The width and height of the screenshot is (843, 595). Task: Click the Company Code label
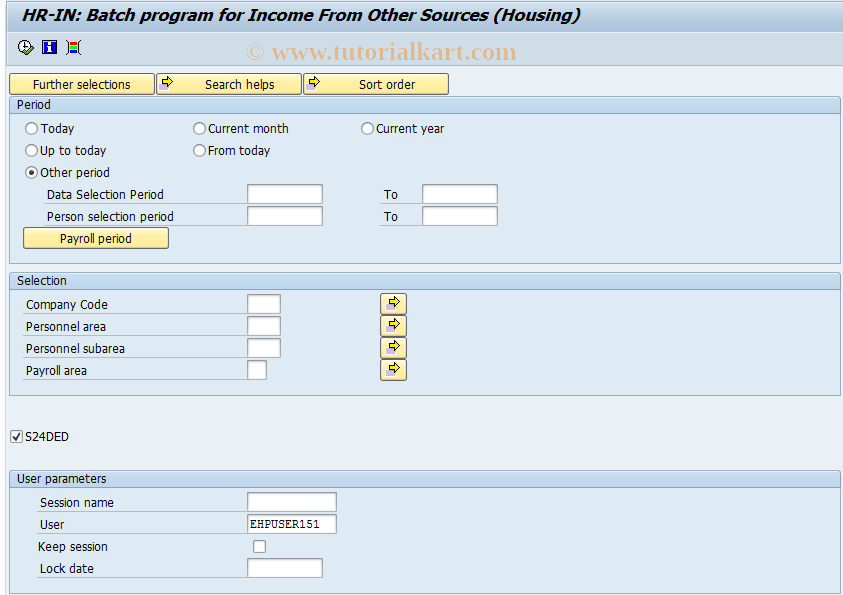(x=67, y=305)
